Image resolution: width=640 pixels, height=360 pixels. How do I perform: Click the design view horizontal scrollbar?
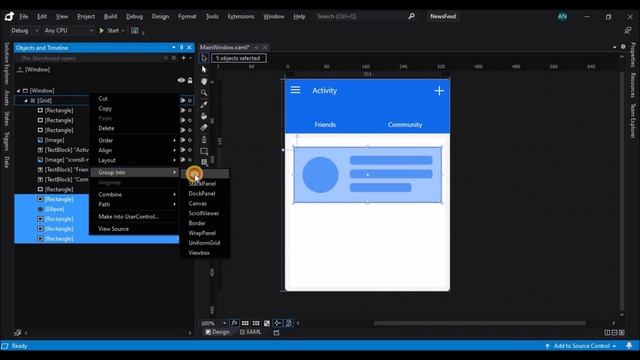tap(480, 323)
